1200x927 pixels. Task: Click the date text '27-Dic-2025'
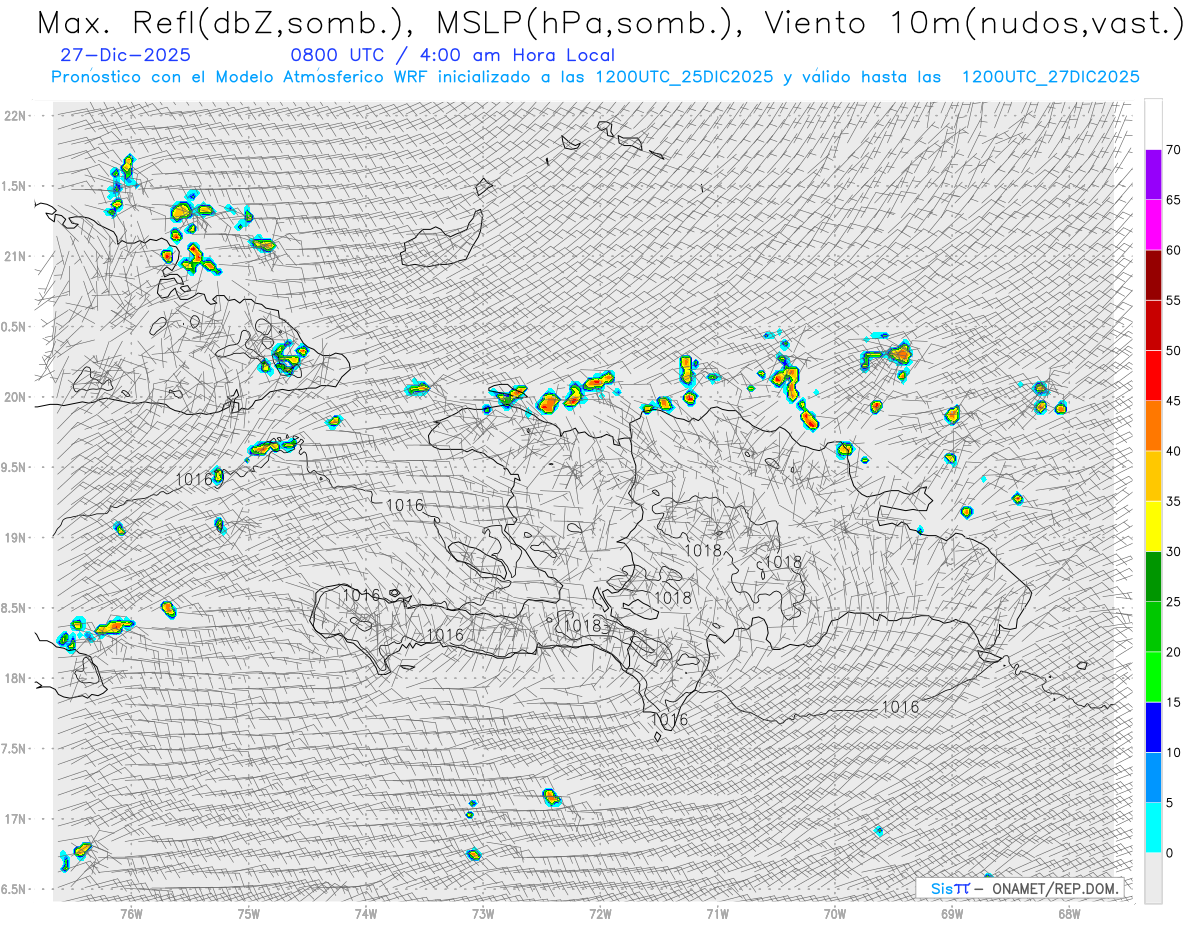point(125,55)
